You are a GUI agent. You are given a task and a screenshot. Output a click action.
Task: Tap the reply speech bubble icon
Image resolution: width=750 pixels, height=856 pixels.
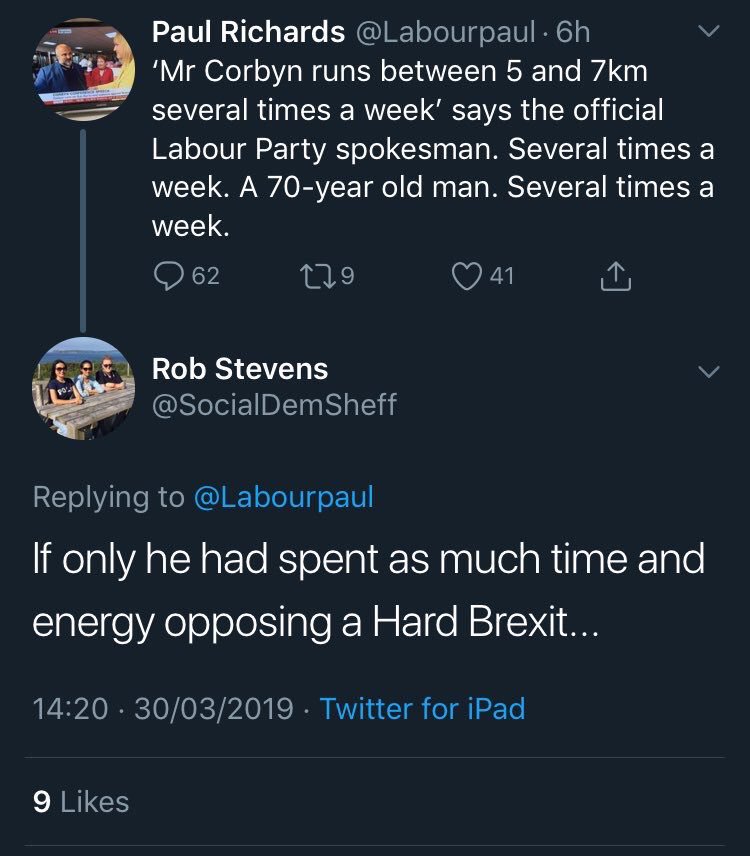coord(166,275)
